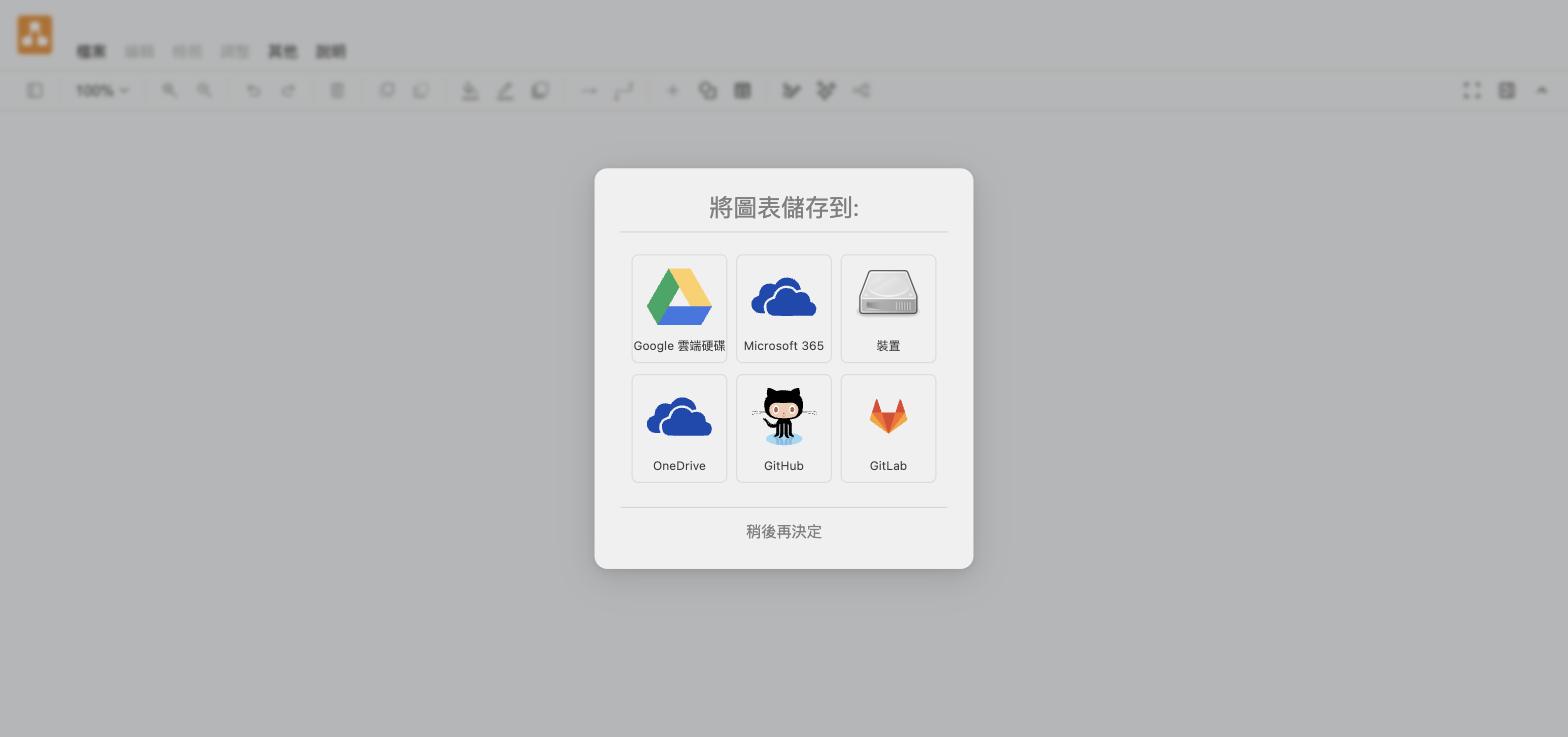Select 裝置 hard drive storage
Screen dimensions: 1568x737
click(888, 308)
